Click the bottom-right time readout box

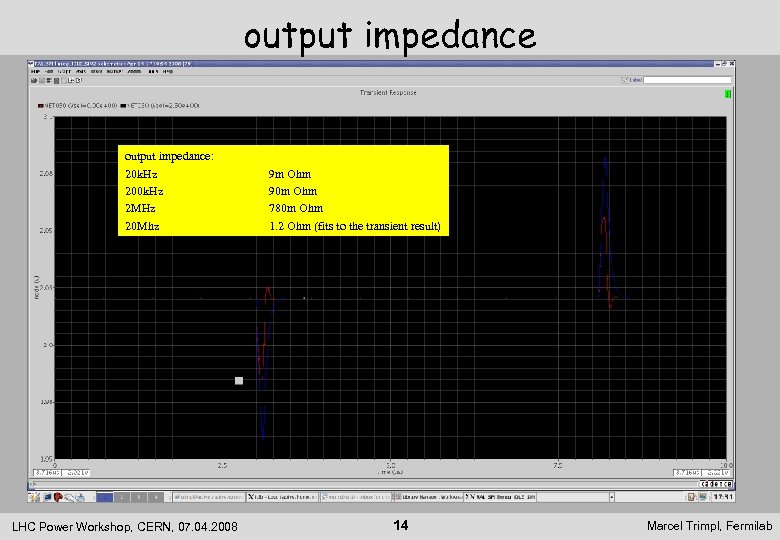click(687, 473)
